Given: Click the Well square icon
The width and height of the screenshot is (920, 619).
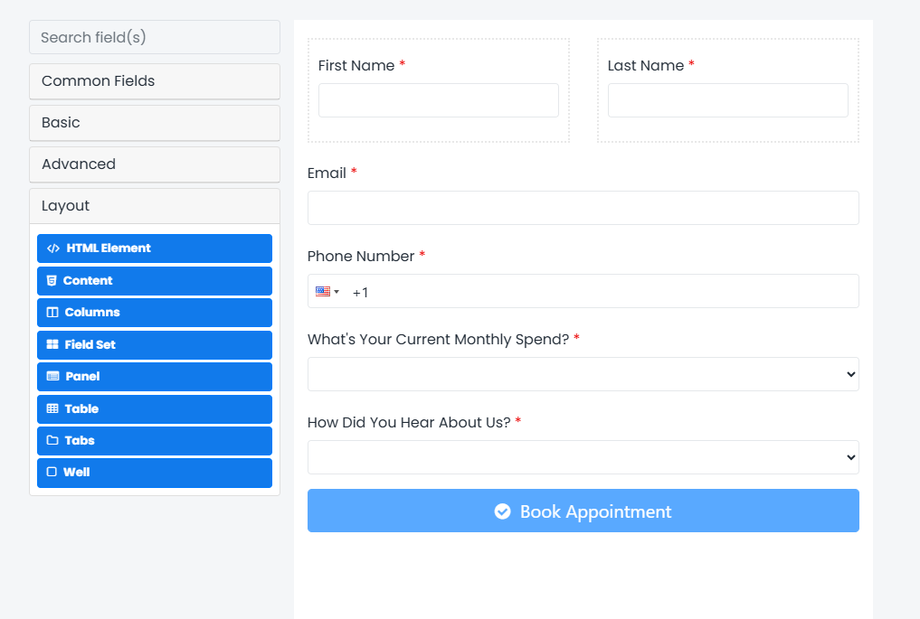Looking at the screenshot, I should click(x=52, y=473).
